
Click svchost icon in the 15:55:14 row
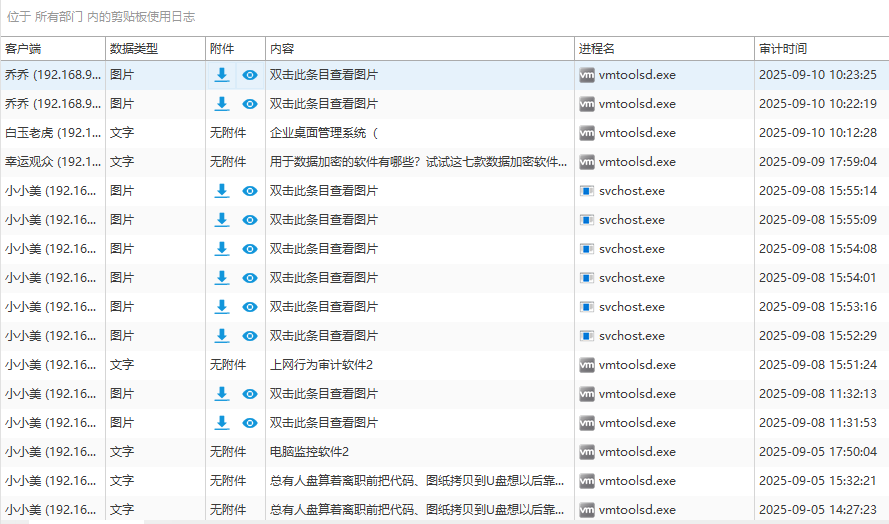[x=587, y=191]
